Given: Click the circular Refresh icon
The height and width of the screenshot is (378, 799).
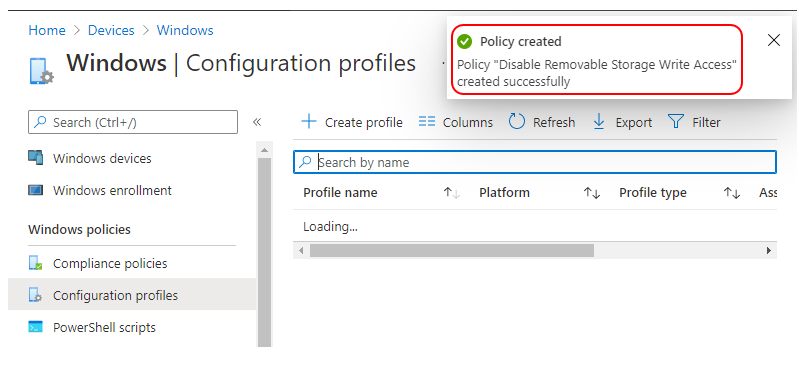Looking at the screenshot, I should pyautogui.click(x=517, y=122).
